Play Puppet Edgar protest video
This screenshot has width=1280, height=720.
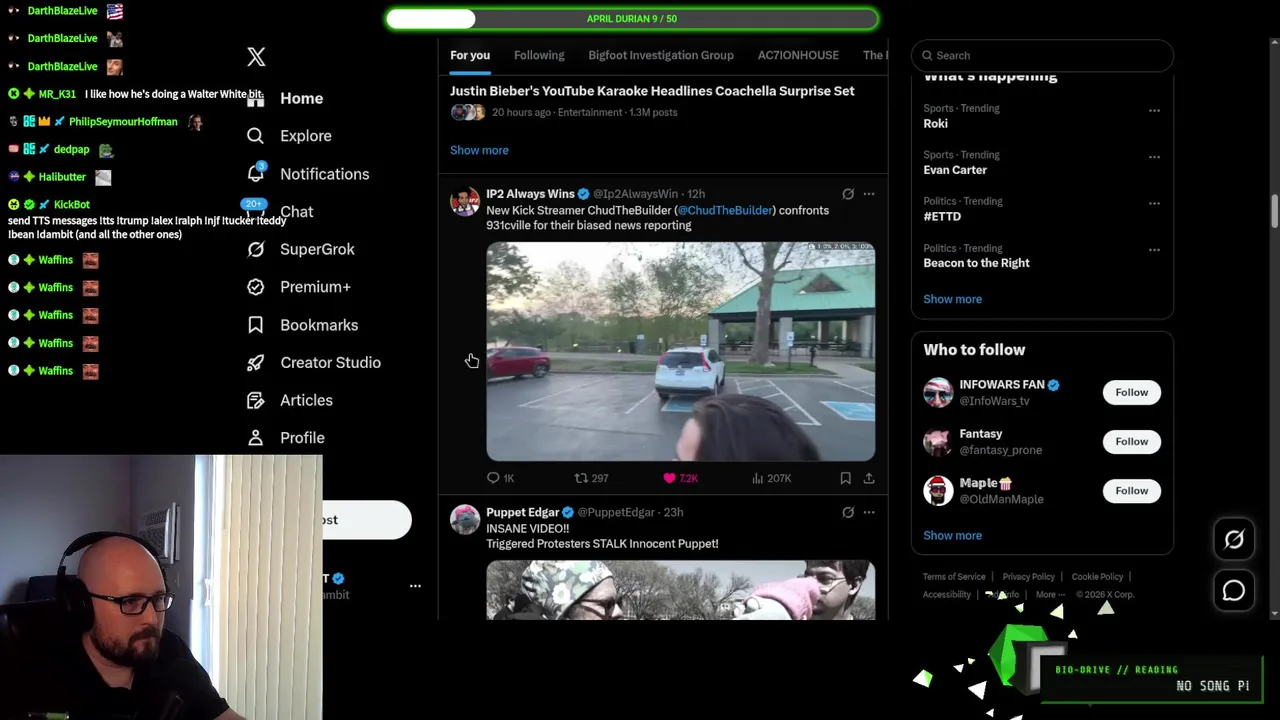coord(681,590)
